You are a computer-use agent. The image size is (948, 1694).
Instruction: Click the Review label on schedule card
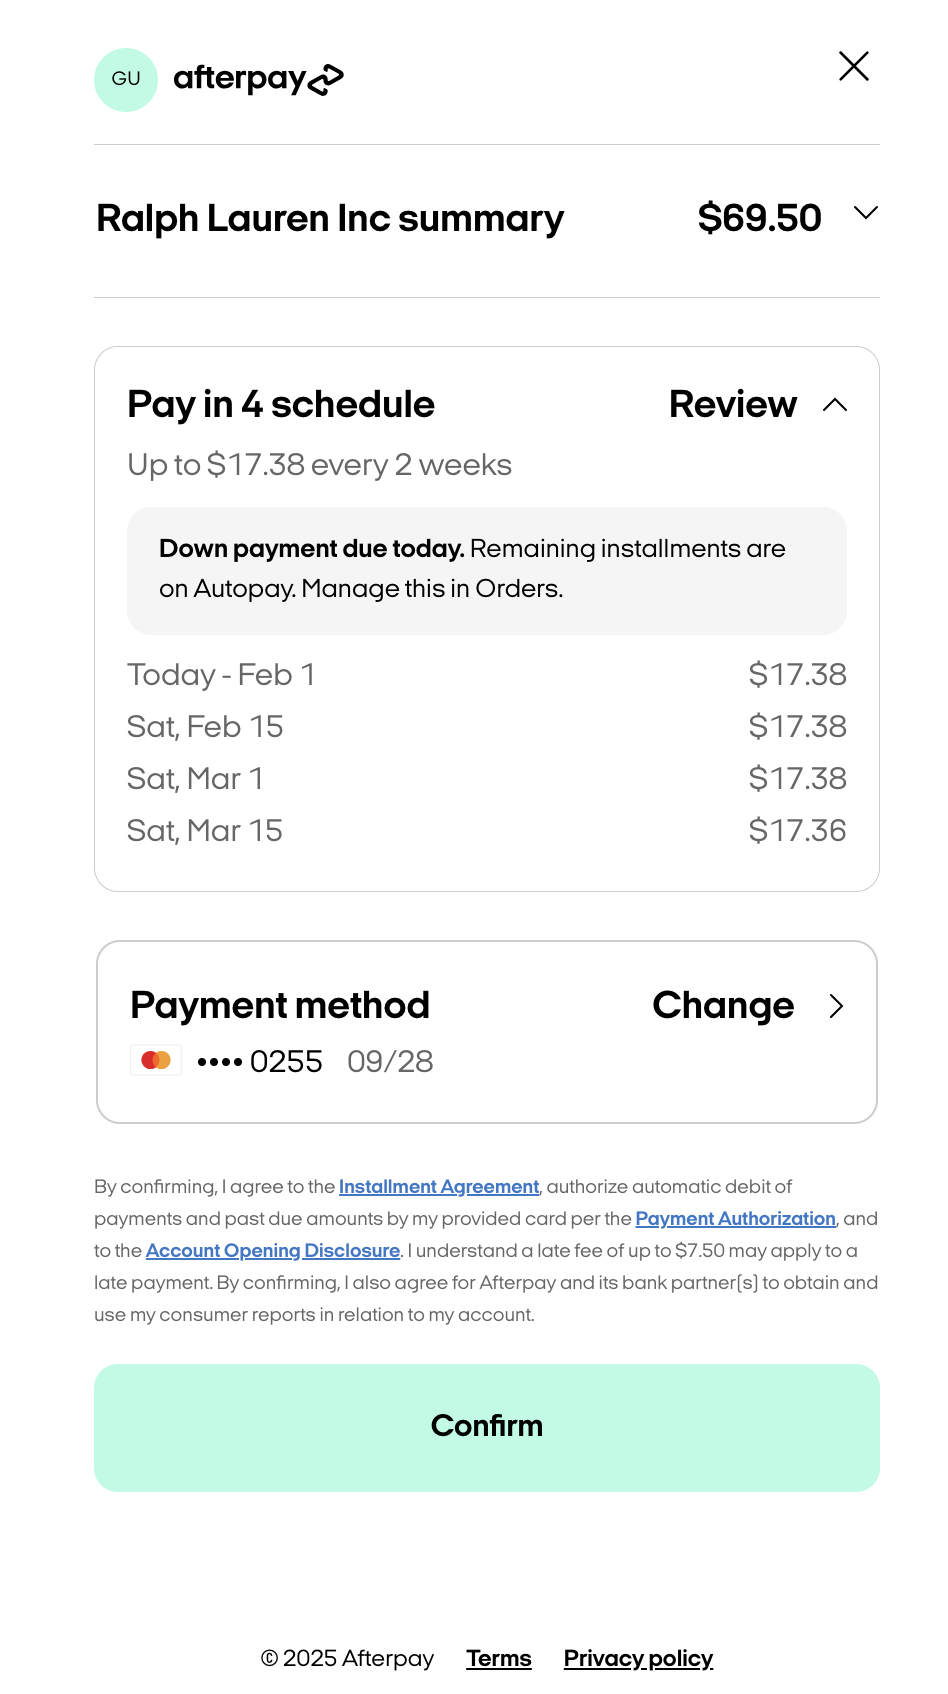pyautogui.click(x=732, y=405)
